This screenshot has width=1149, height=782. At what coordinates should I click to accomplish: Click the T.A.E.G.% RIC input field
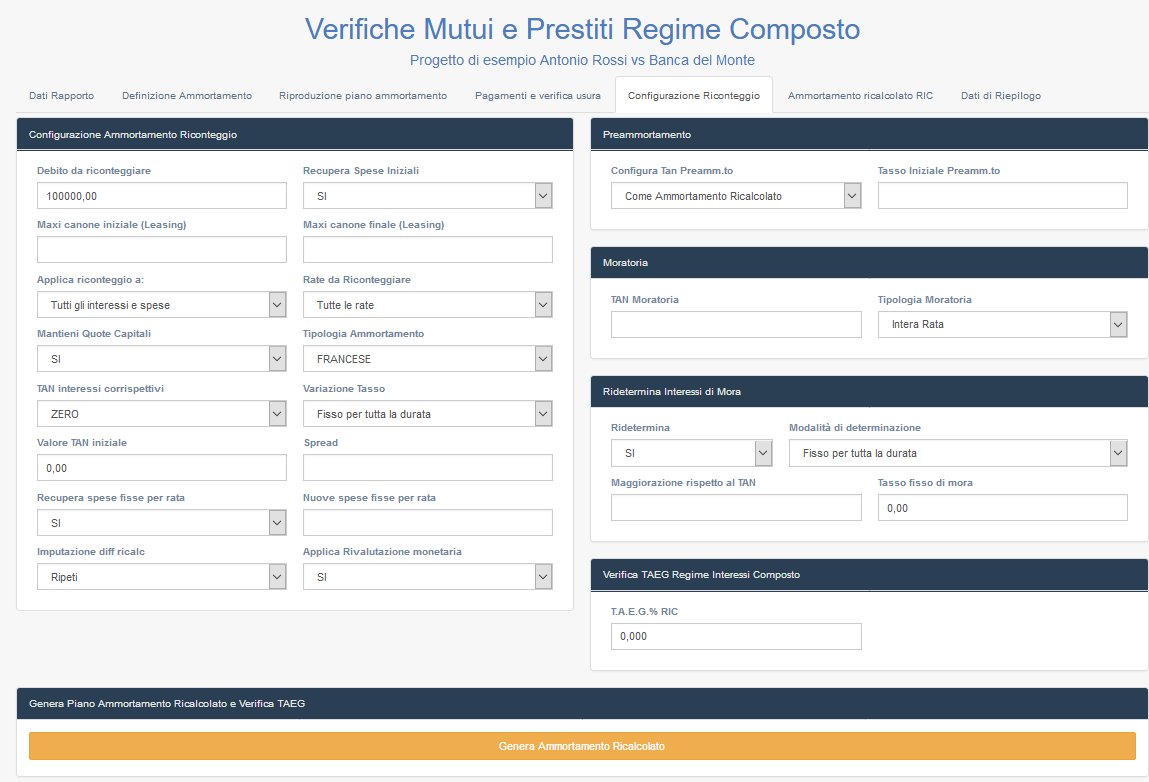tap(736, 636)
